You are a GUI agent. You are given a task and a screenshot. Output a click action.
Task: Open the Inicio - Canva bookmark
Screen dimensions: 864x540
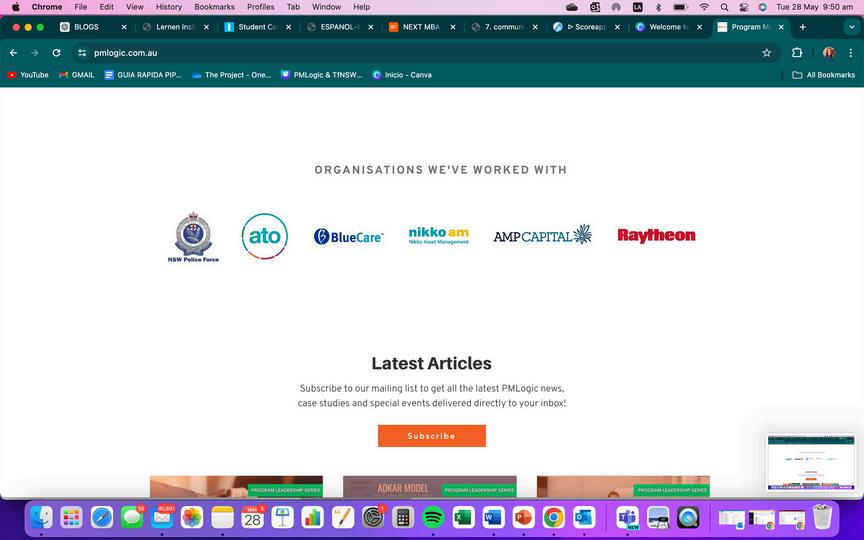point(402,75)
